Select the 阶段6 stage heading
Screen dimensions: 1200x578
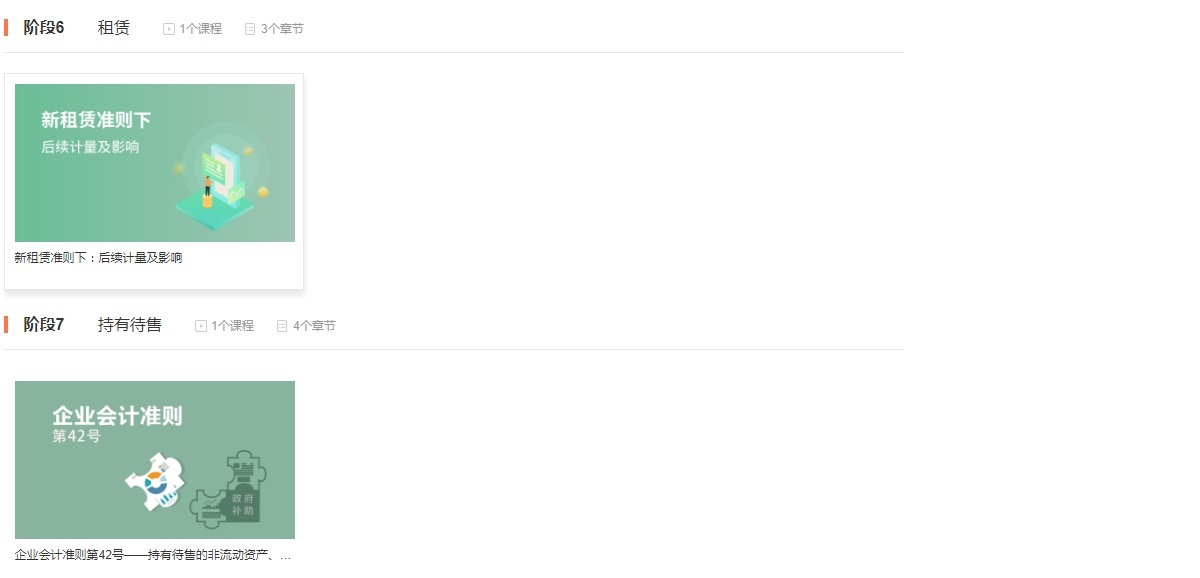(x=44, y=28)
